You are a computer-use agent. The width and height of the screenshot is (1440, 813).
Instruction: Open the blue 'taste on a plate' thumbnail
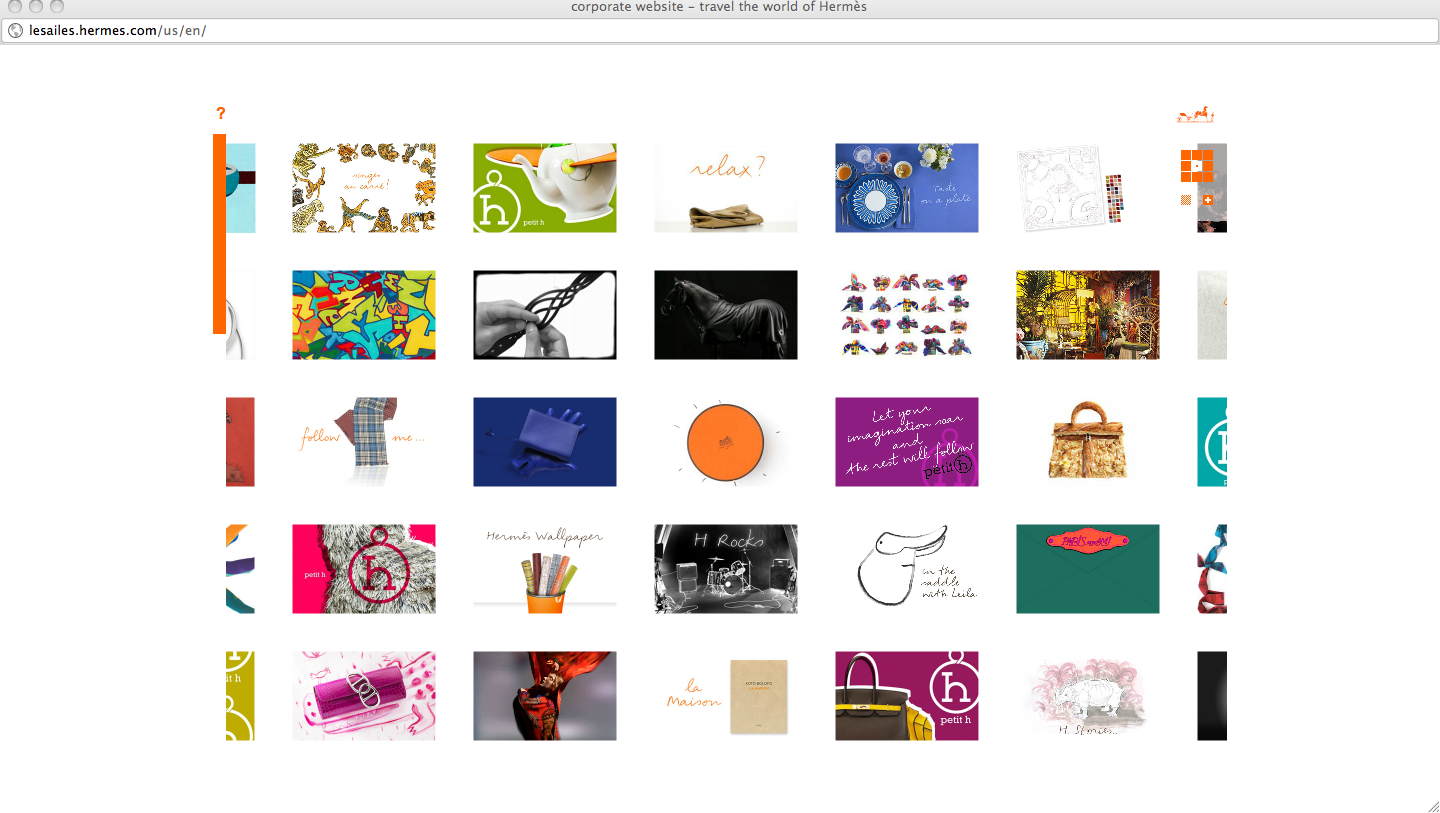(x=907, y=188)
